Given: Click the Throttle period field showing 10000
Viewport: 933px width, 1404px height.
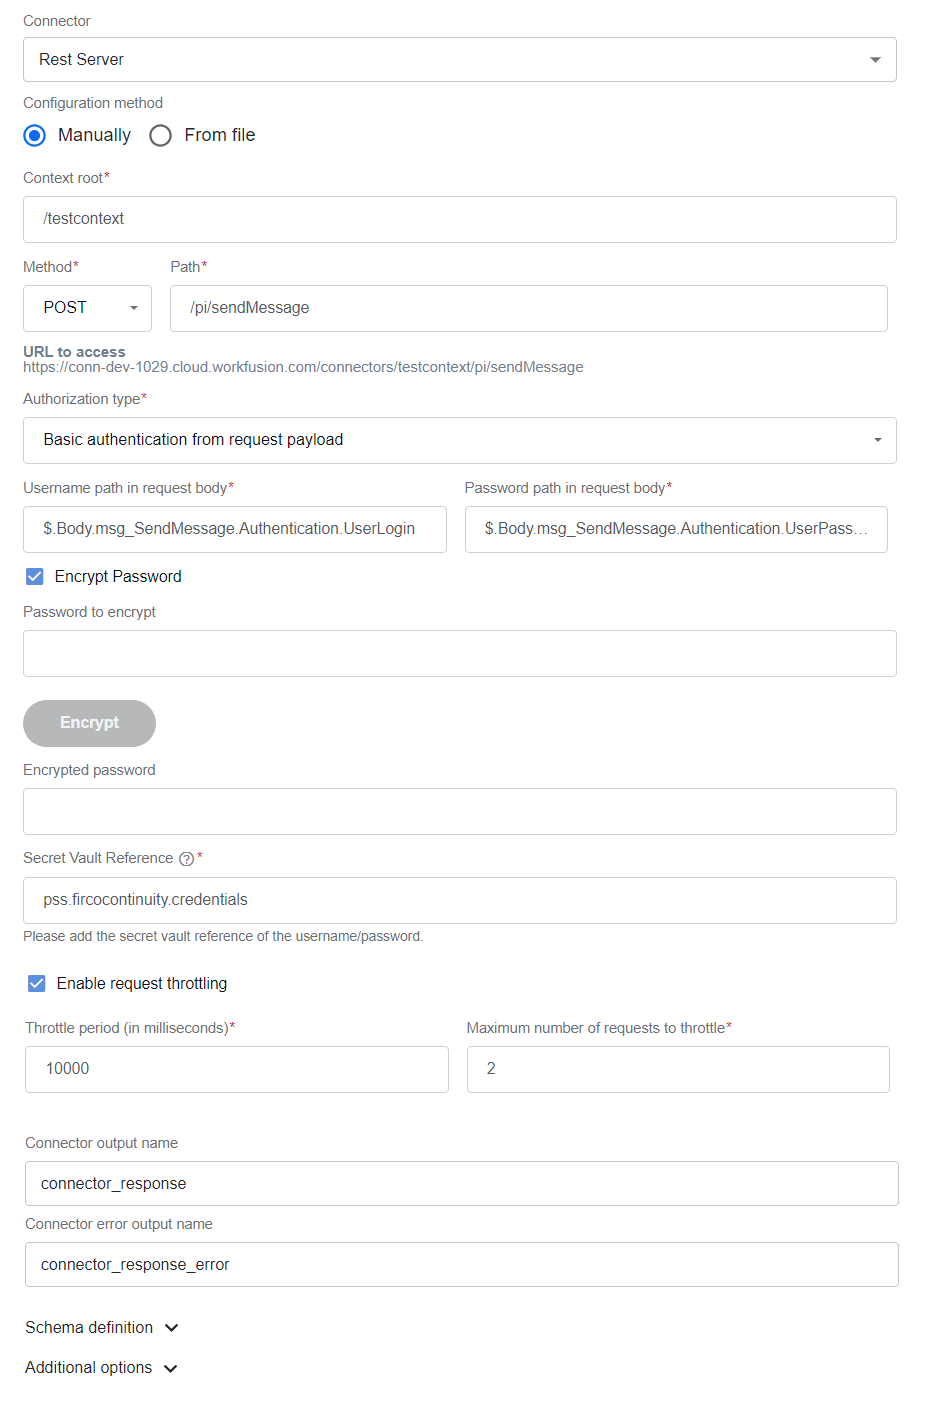Looking at the screenshot, I should click(x=237, y=1069).
